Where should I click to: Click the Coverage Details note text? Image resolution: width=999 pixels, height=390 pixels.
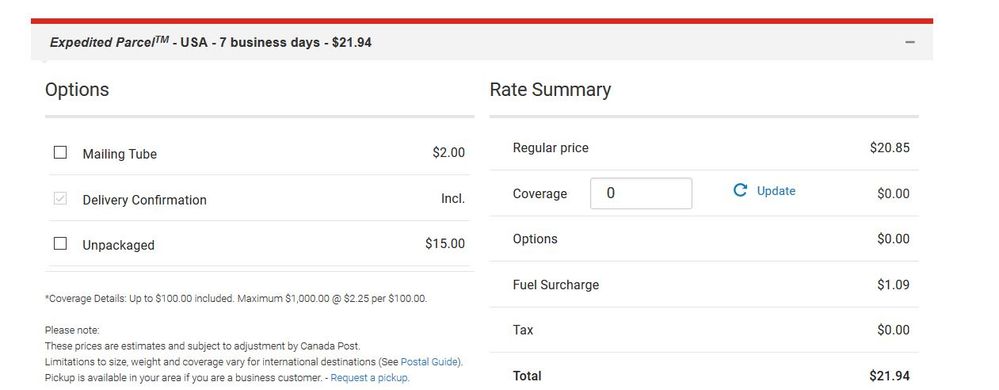tap(236, 298)
